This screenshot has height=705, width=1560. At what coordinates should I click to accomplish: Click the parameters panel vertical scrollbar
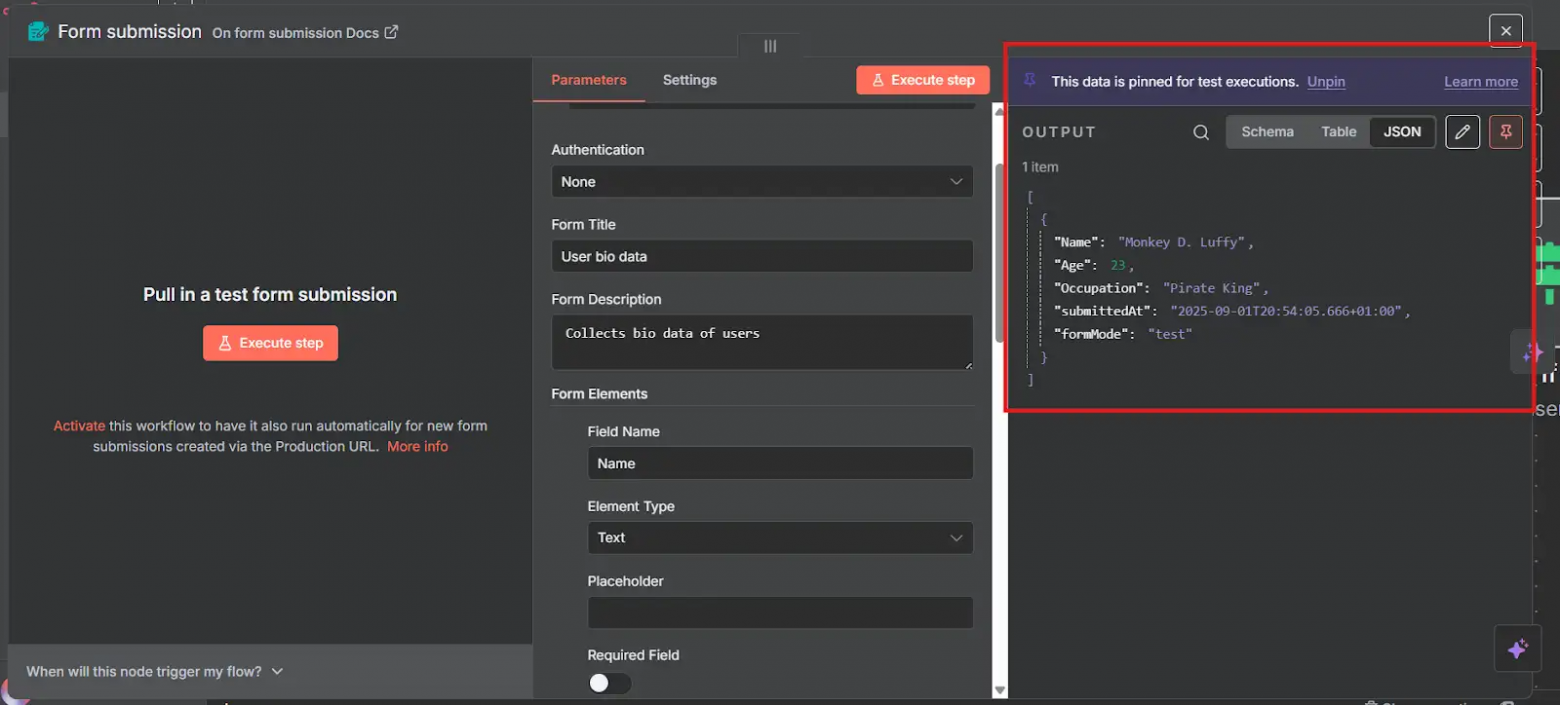click(x=999, y=250)
